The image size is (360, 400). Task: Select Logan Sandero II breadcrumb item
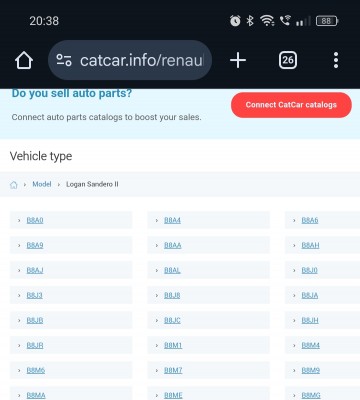[92, 184]
